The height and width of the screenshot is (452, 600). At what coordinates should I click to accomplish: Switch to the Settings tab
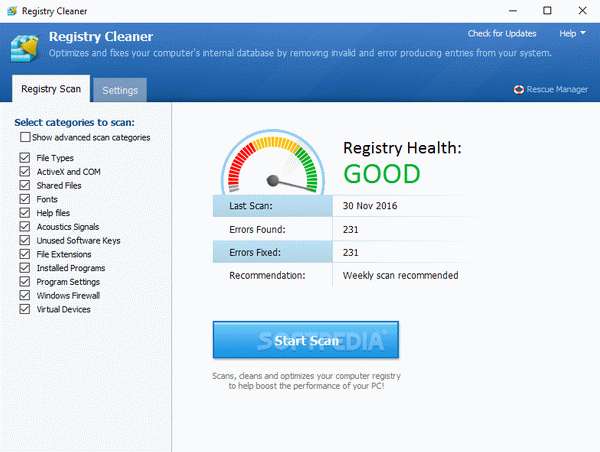[x=120, y=90]
